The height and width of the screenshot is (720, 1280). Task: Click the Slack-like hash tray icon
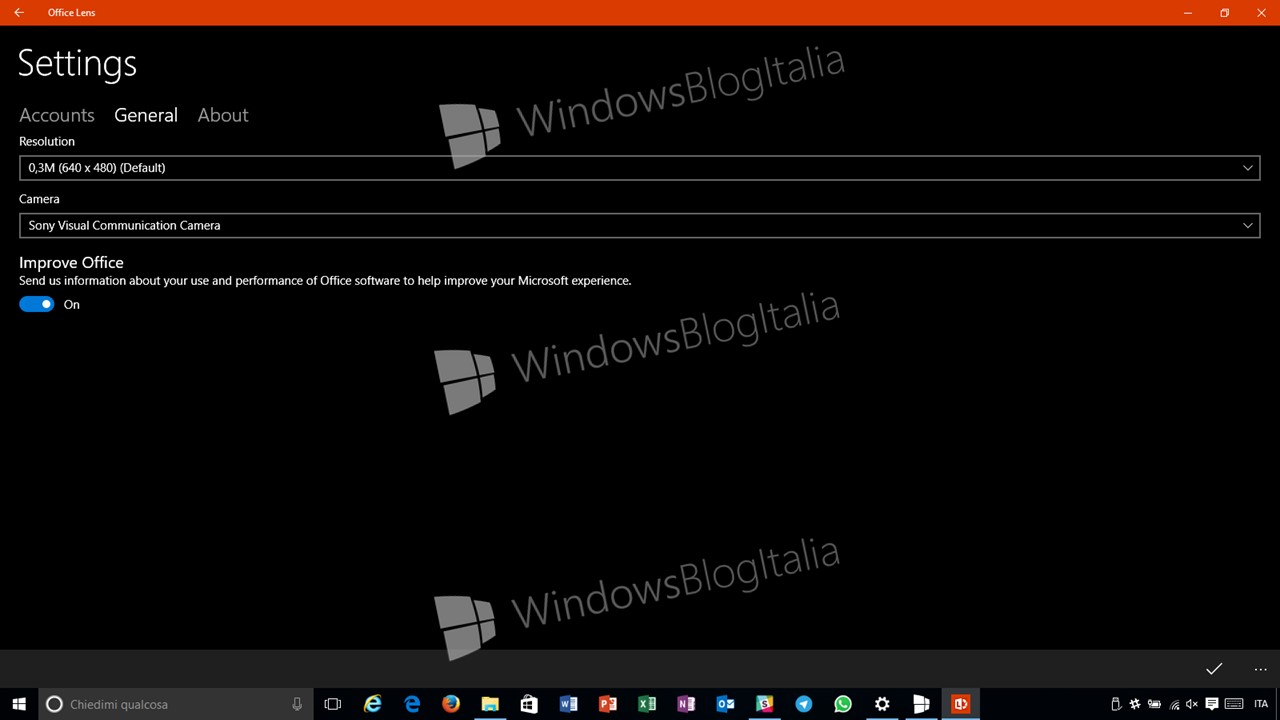click(1135, 704)
